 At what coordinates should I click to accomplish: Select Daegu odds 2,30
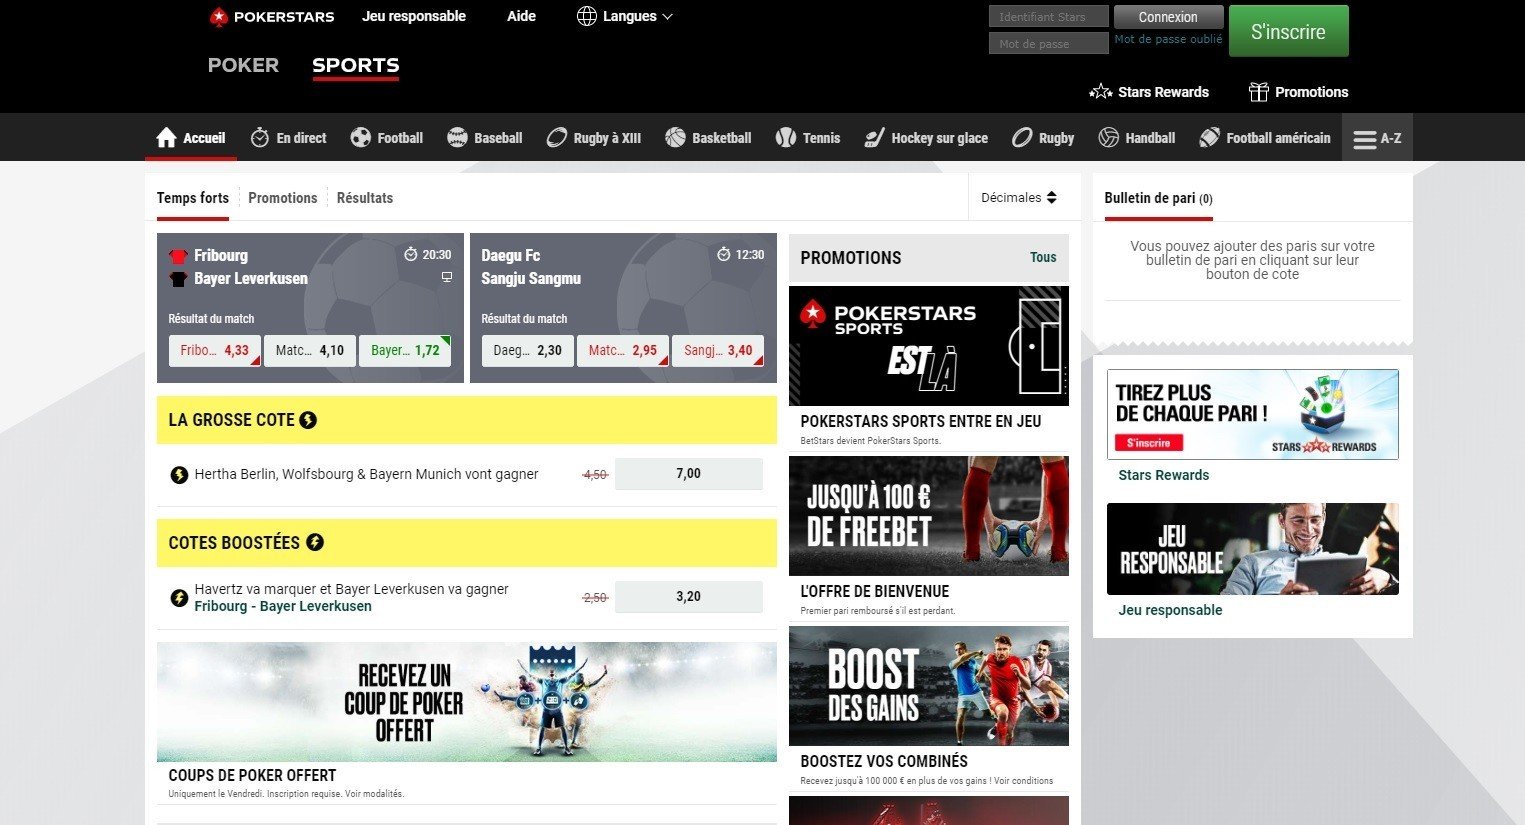click(x=528, y=350)
